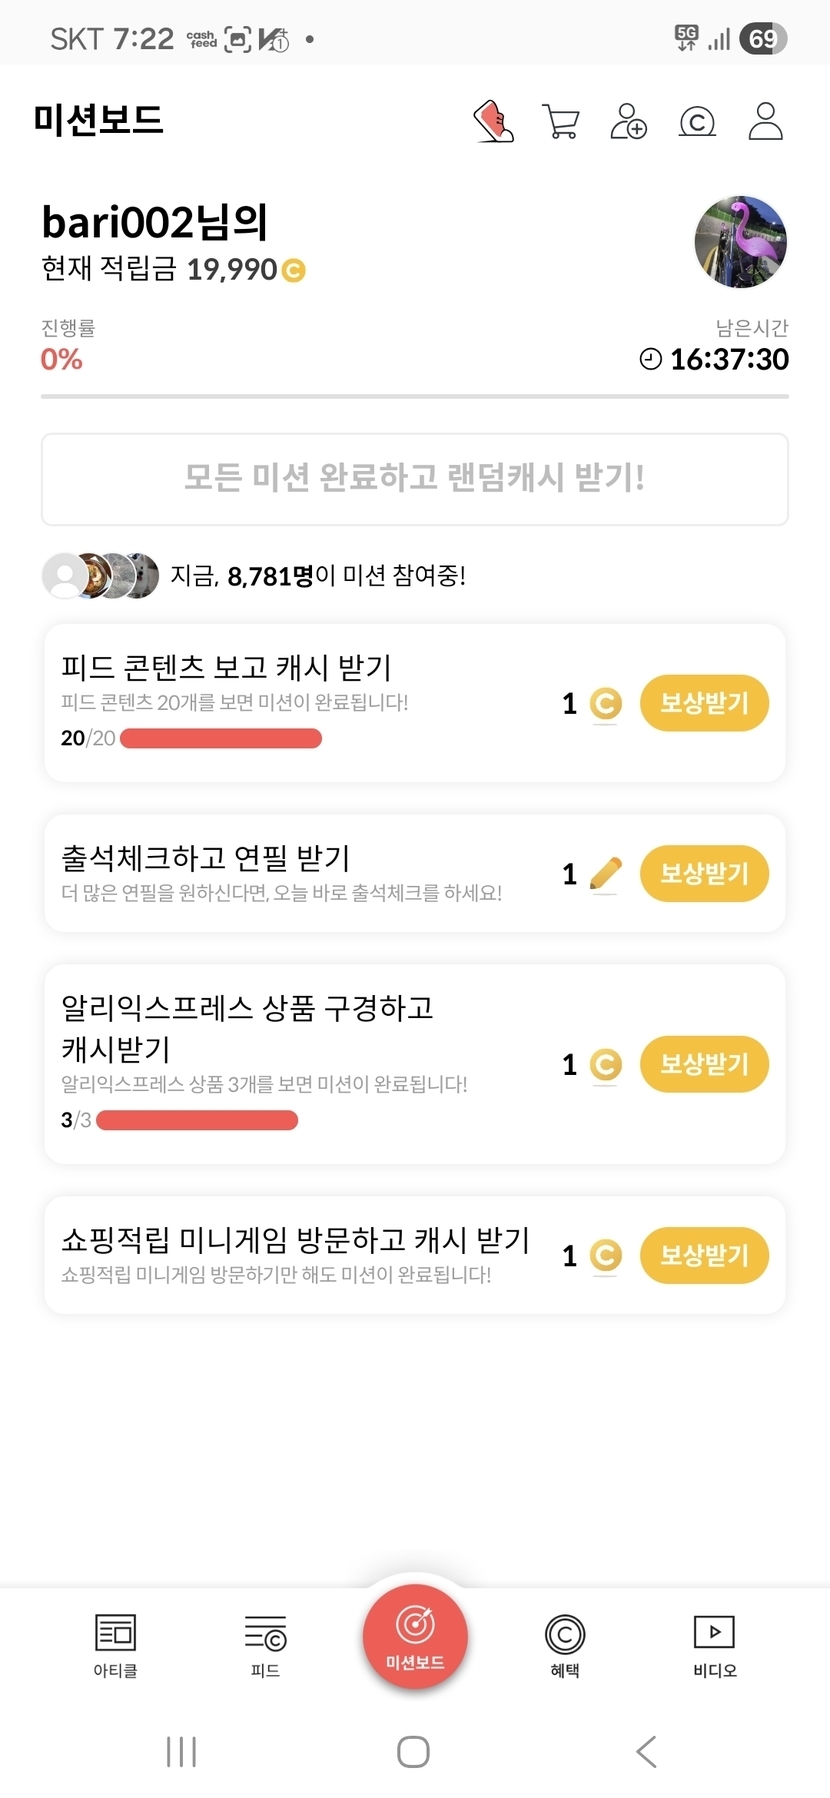Claim reward for AliExpress browsing mission
Image resolution: width=830 pixels, height=1798 pixels.
coord(704,1064)
